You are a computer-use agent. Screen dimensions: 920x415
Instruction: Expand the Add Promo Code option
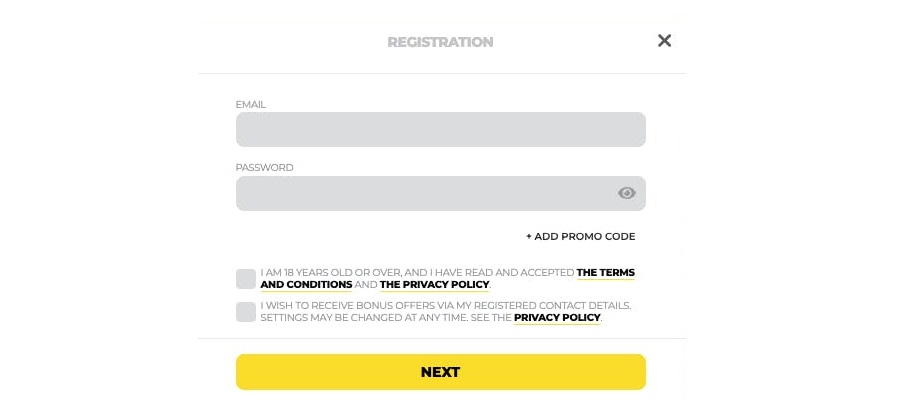click(x=580, y=236)
